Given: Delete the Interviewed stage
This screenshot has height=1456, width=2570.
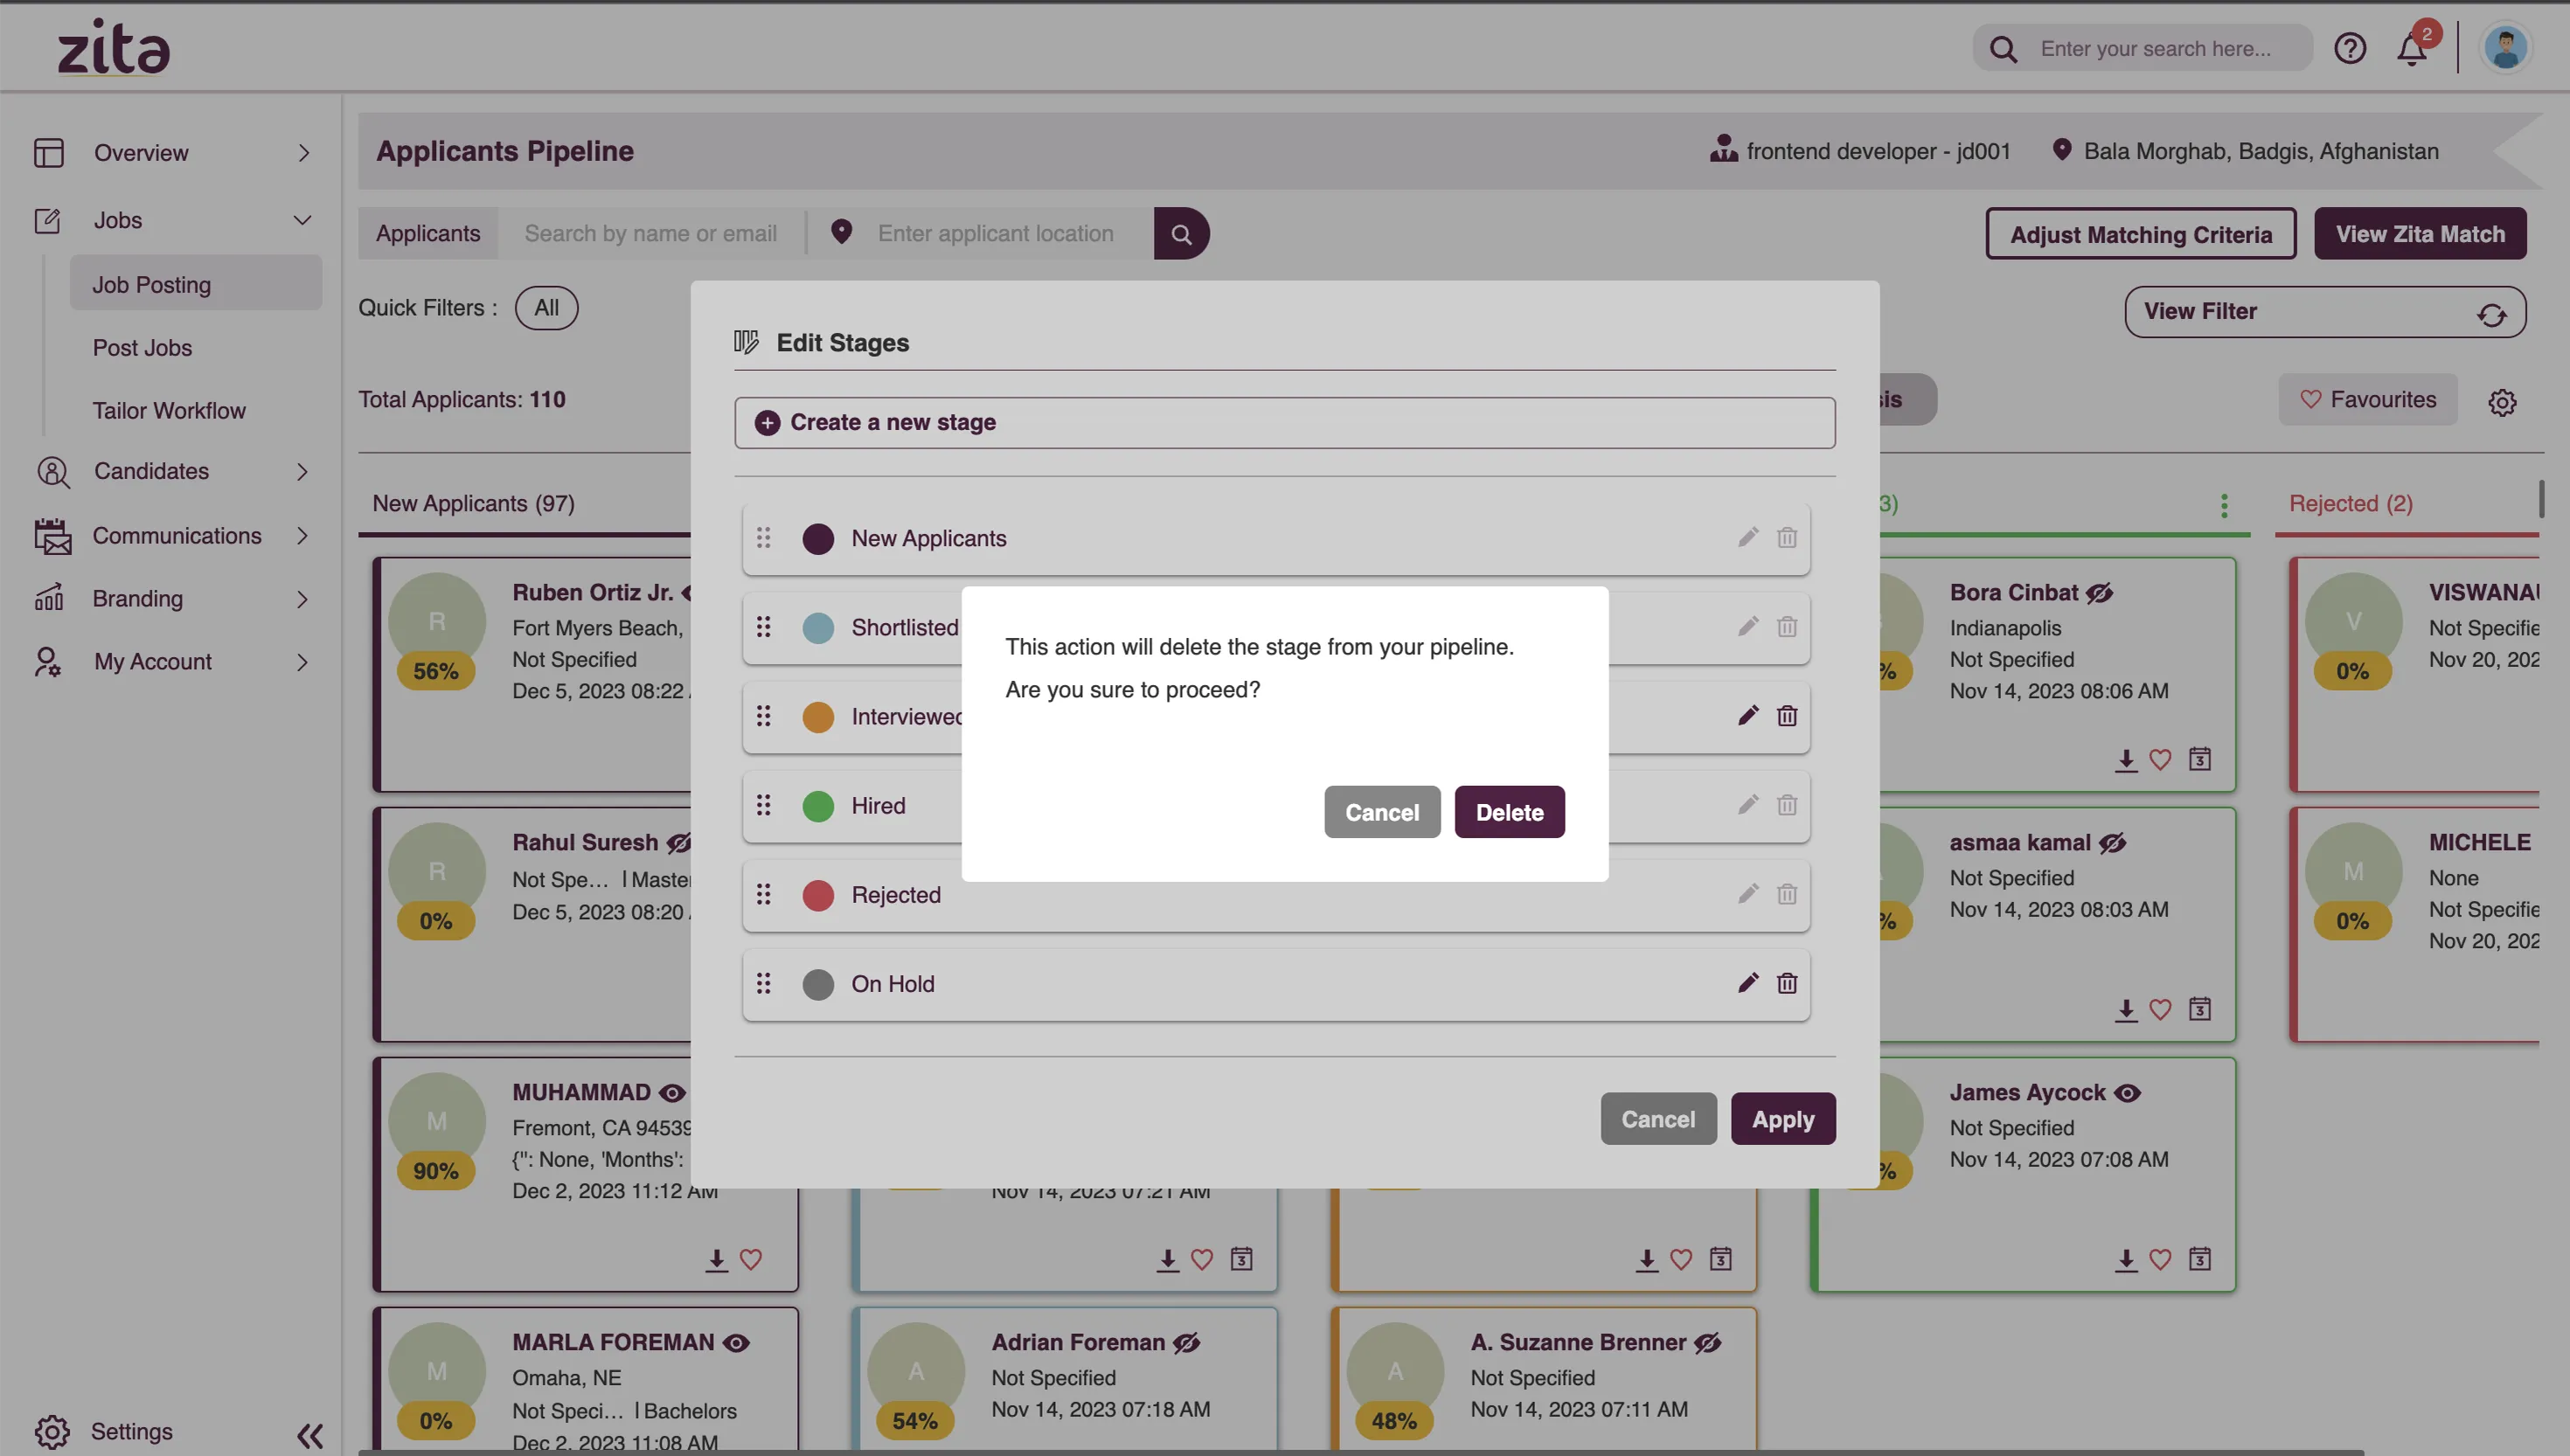Looking at the screenshot, I should [x=1787, y=716].
